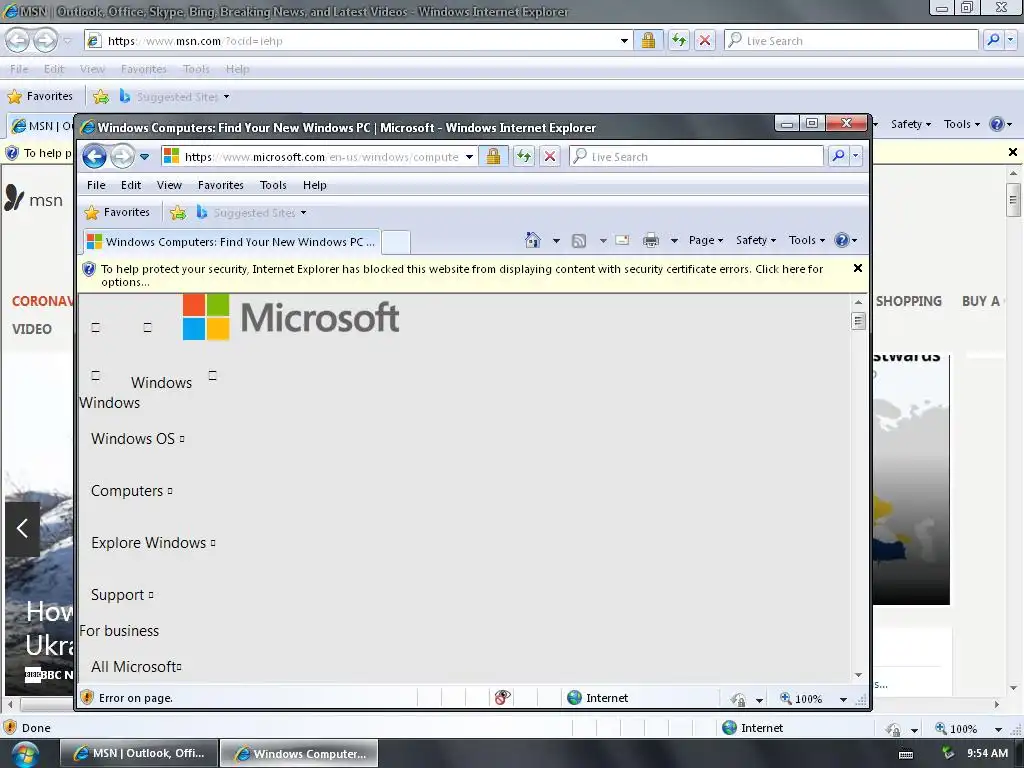Click Home icon in Microsoft window
The height and width of the screenshot is (768, 1024).
coord(532,240)
